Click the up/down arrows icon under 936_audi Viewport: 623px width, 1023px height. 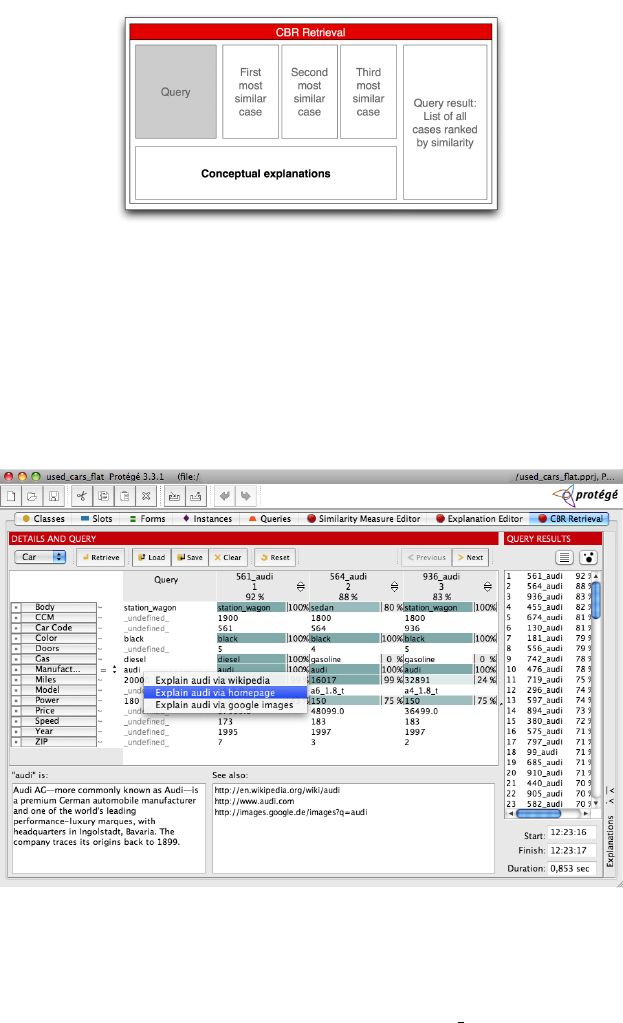(x=488, y=587)
